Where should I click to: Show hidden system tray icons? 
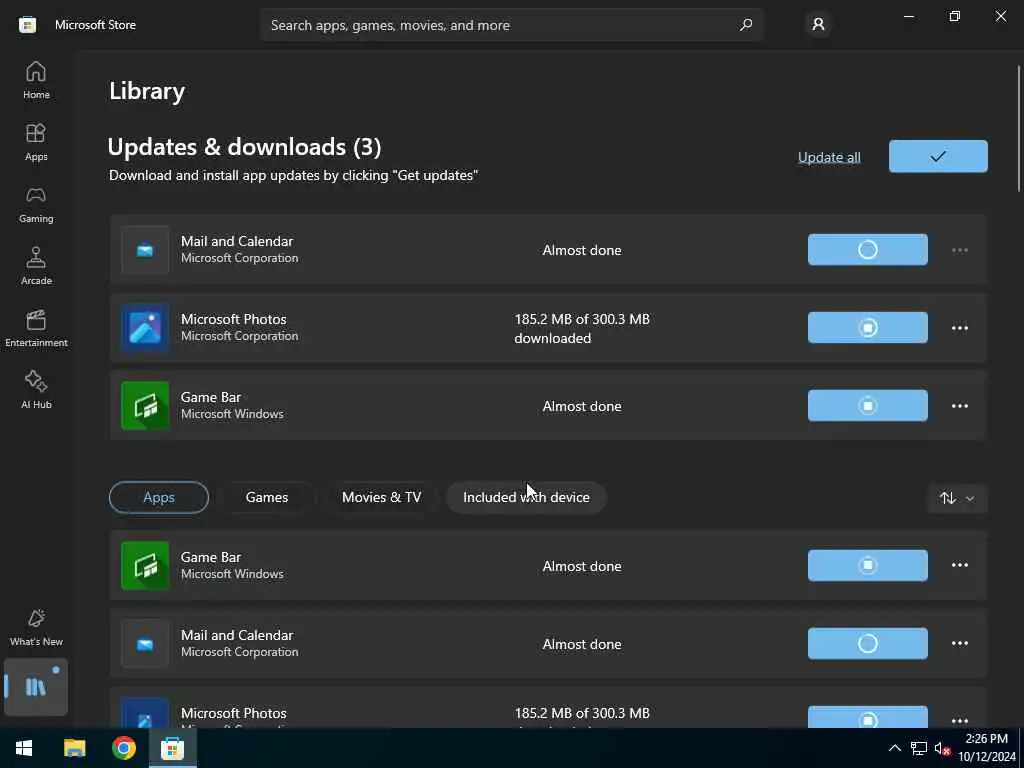(x=895, y=748)
